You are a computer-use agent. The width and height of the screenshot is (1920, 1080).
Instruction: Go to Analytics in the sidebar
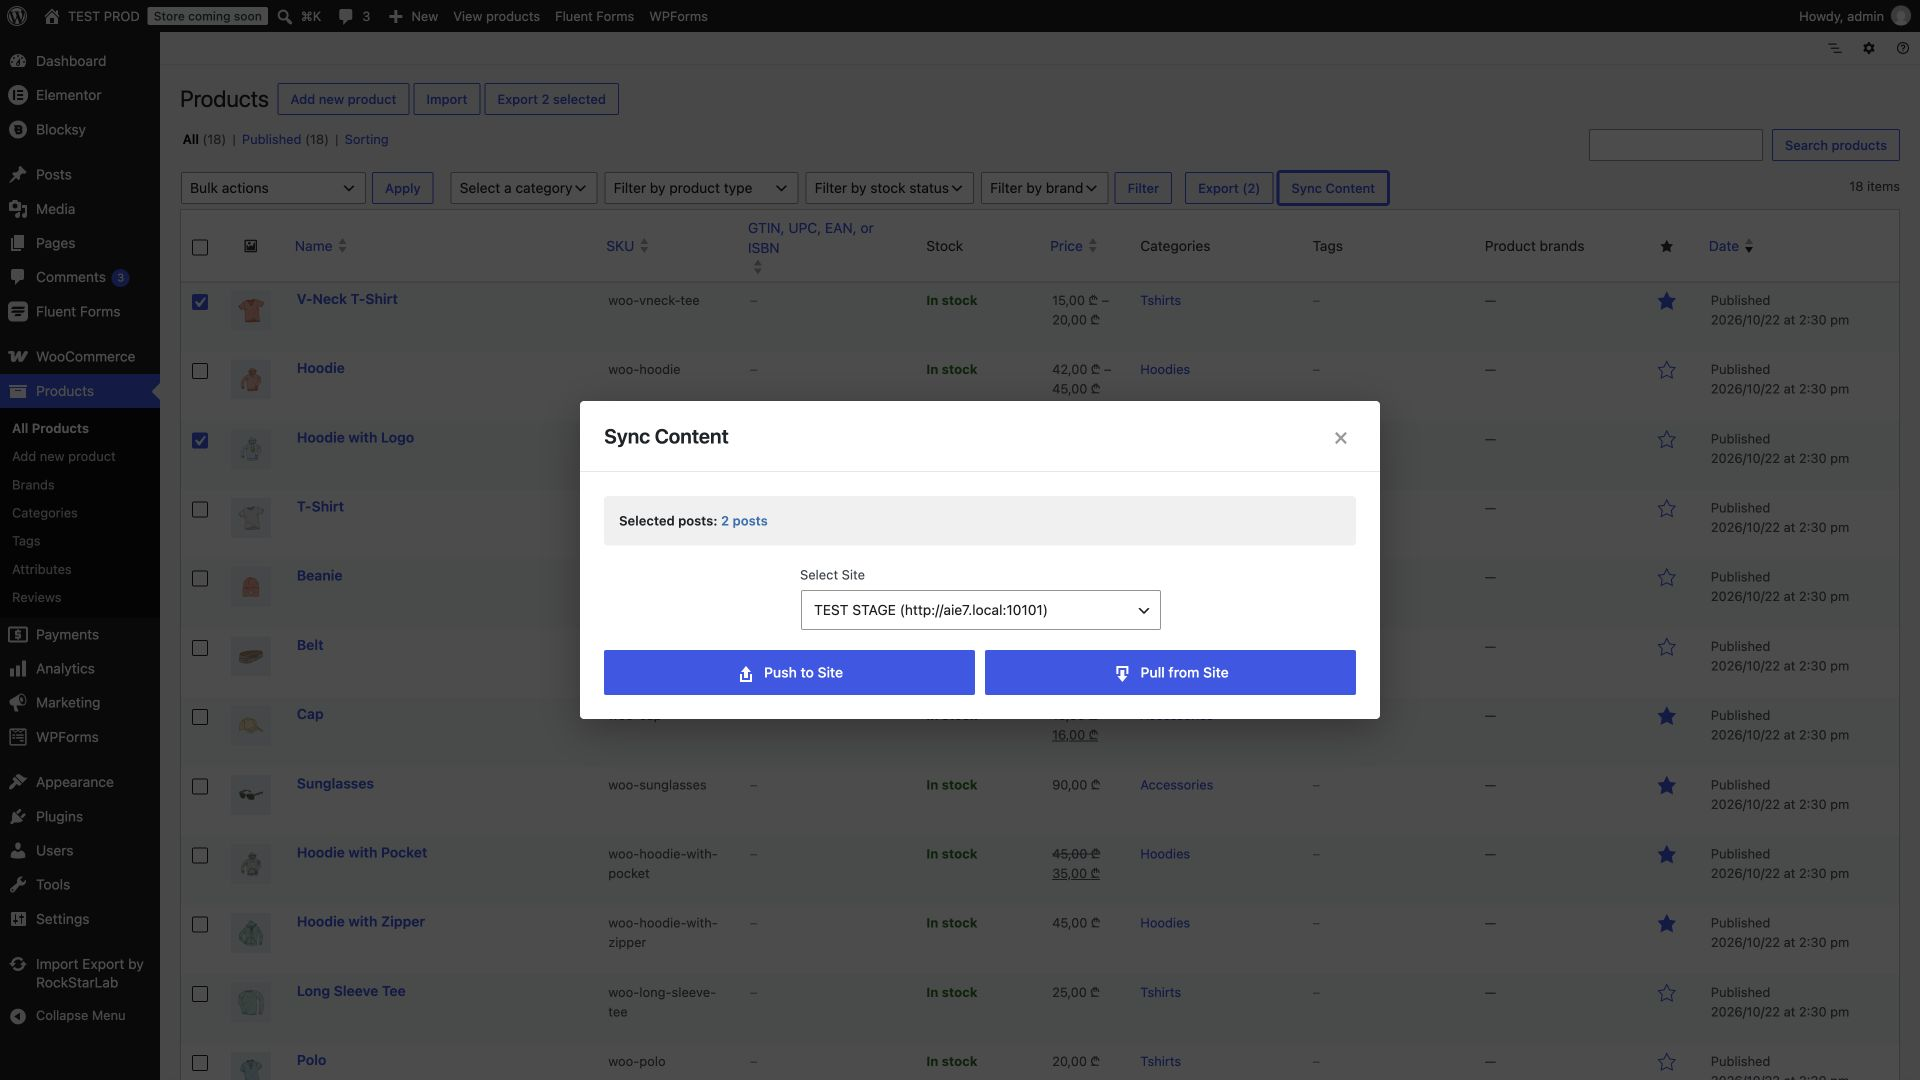tap(80, 669)
